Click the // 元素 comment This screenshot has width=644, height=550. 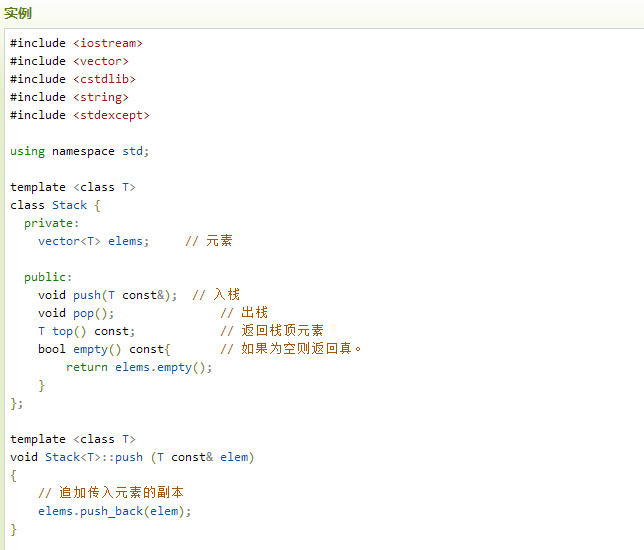pyautogui.click(x=209, y=241)
